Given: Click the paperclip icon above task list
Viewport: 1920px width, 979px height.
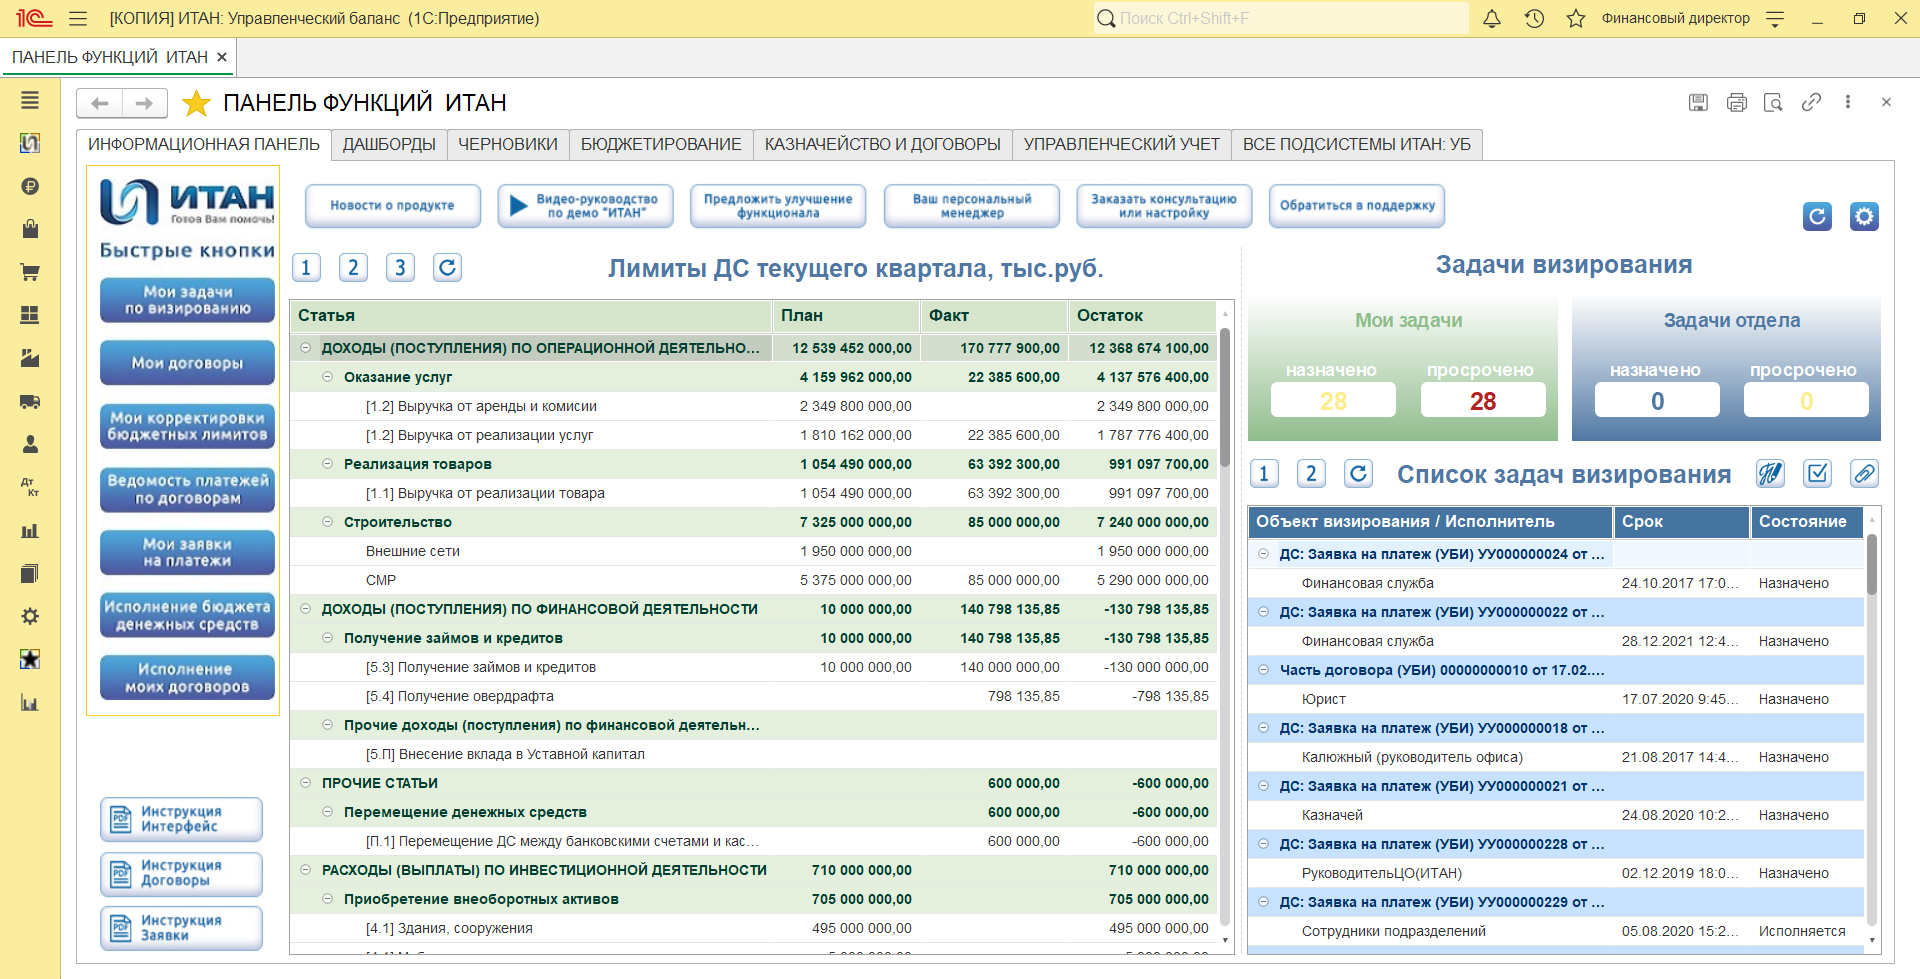Looking at the screenshot, I should tap(1864, 474).
